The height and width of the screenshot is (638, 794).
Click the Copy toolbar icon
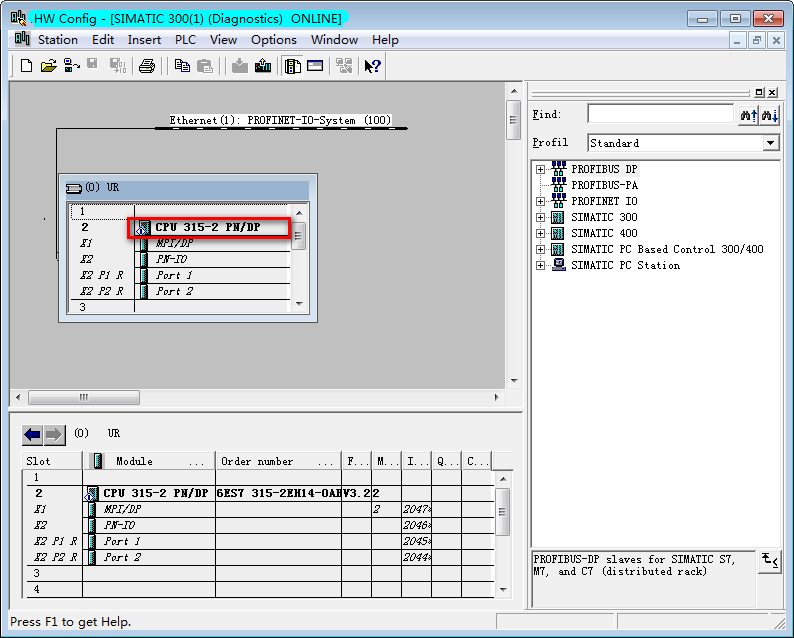(x=182, y=66)
